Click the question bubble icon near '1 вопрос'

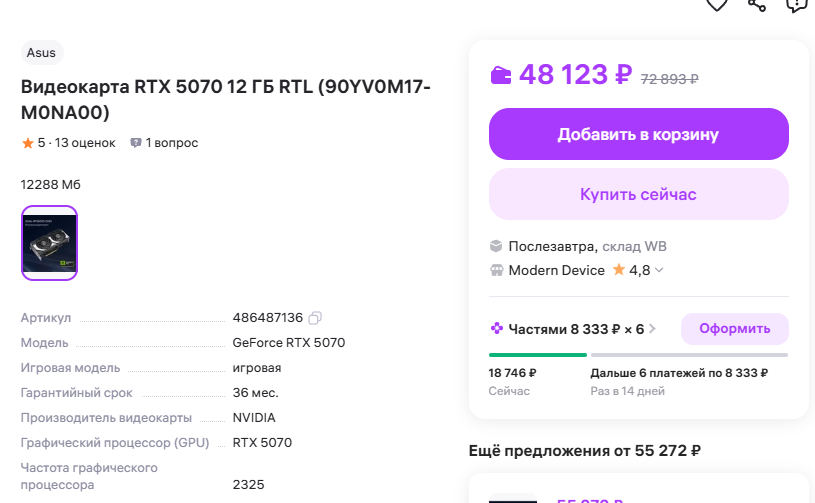click(136, 143)
